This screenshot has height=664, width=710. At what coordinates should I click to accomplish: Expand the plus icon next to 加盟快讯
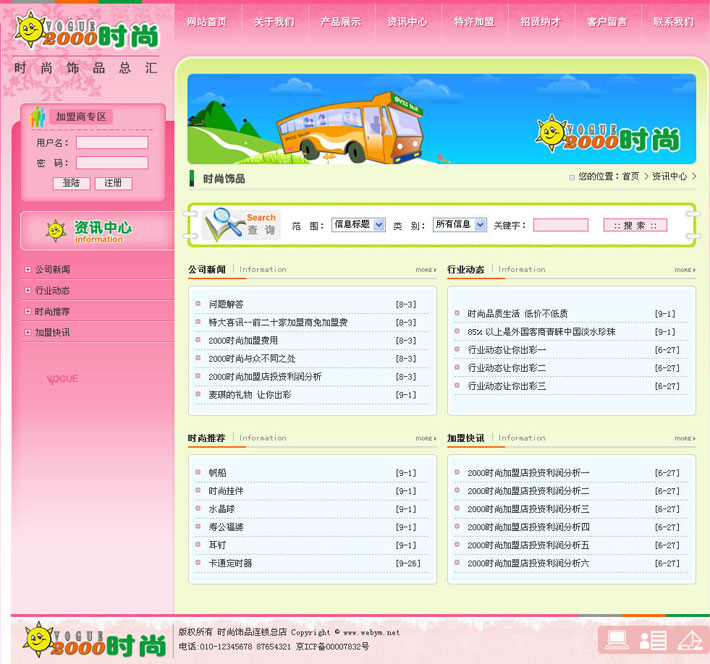tap(27, 332)
